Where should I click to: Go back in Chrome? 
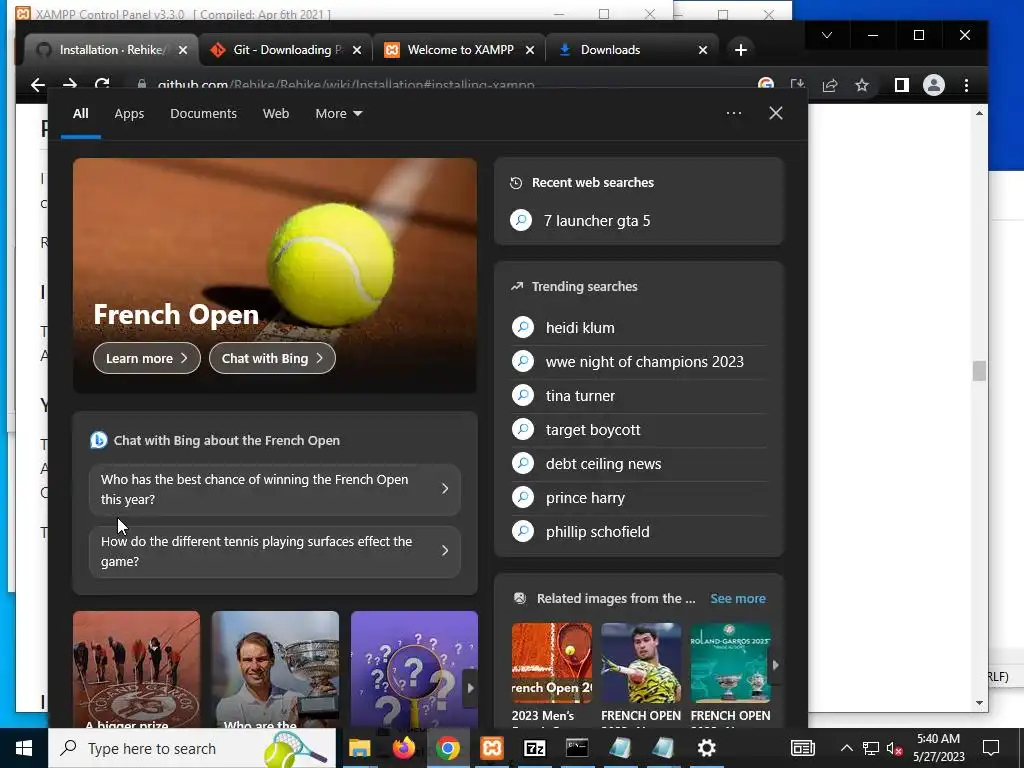pyautogui.click(x=38, y=85)
